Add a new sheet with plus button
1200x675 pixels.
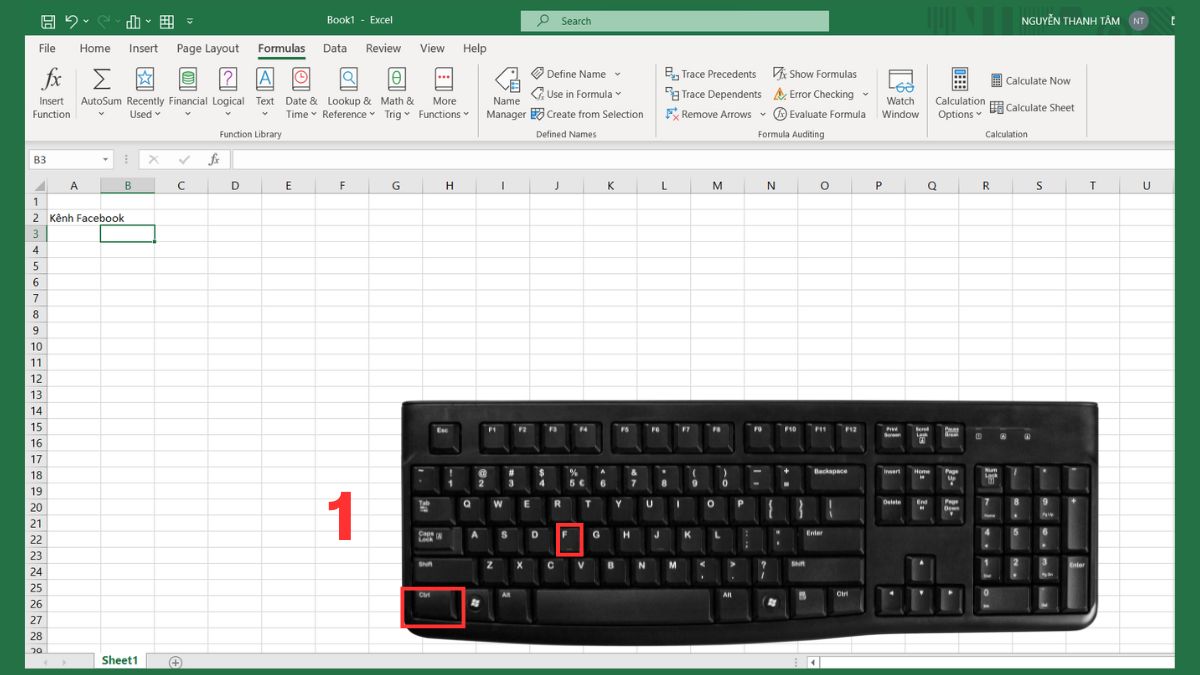click(x=176, y=662)
